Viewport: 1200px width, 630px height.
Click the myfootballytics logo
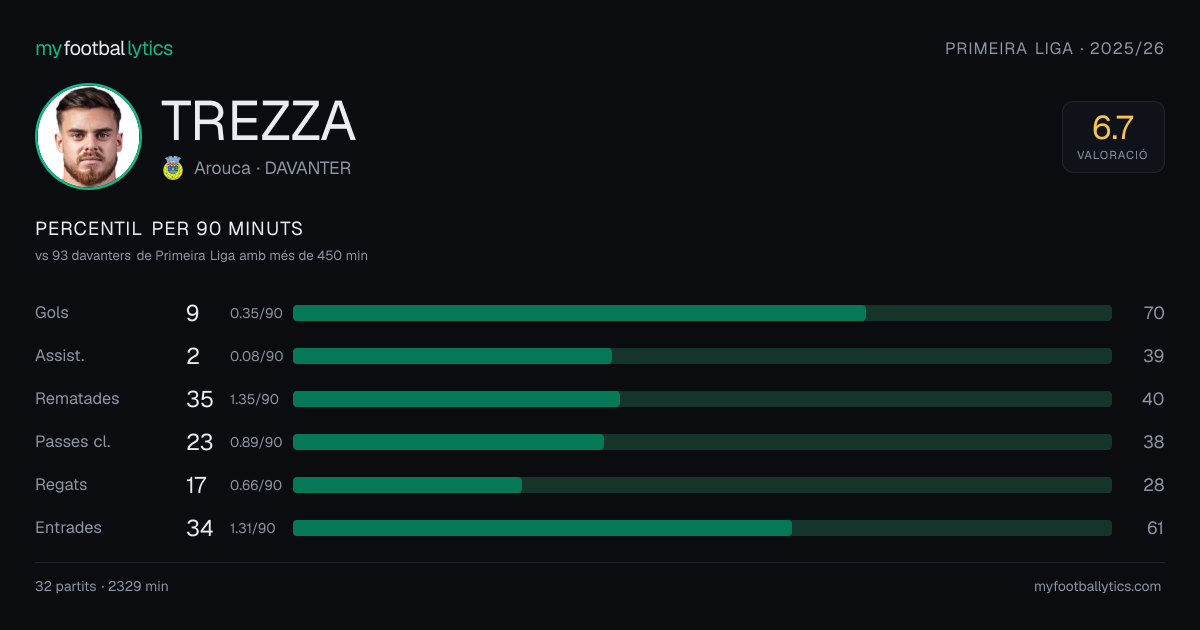coord(104,48)
